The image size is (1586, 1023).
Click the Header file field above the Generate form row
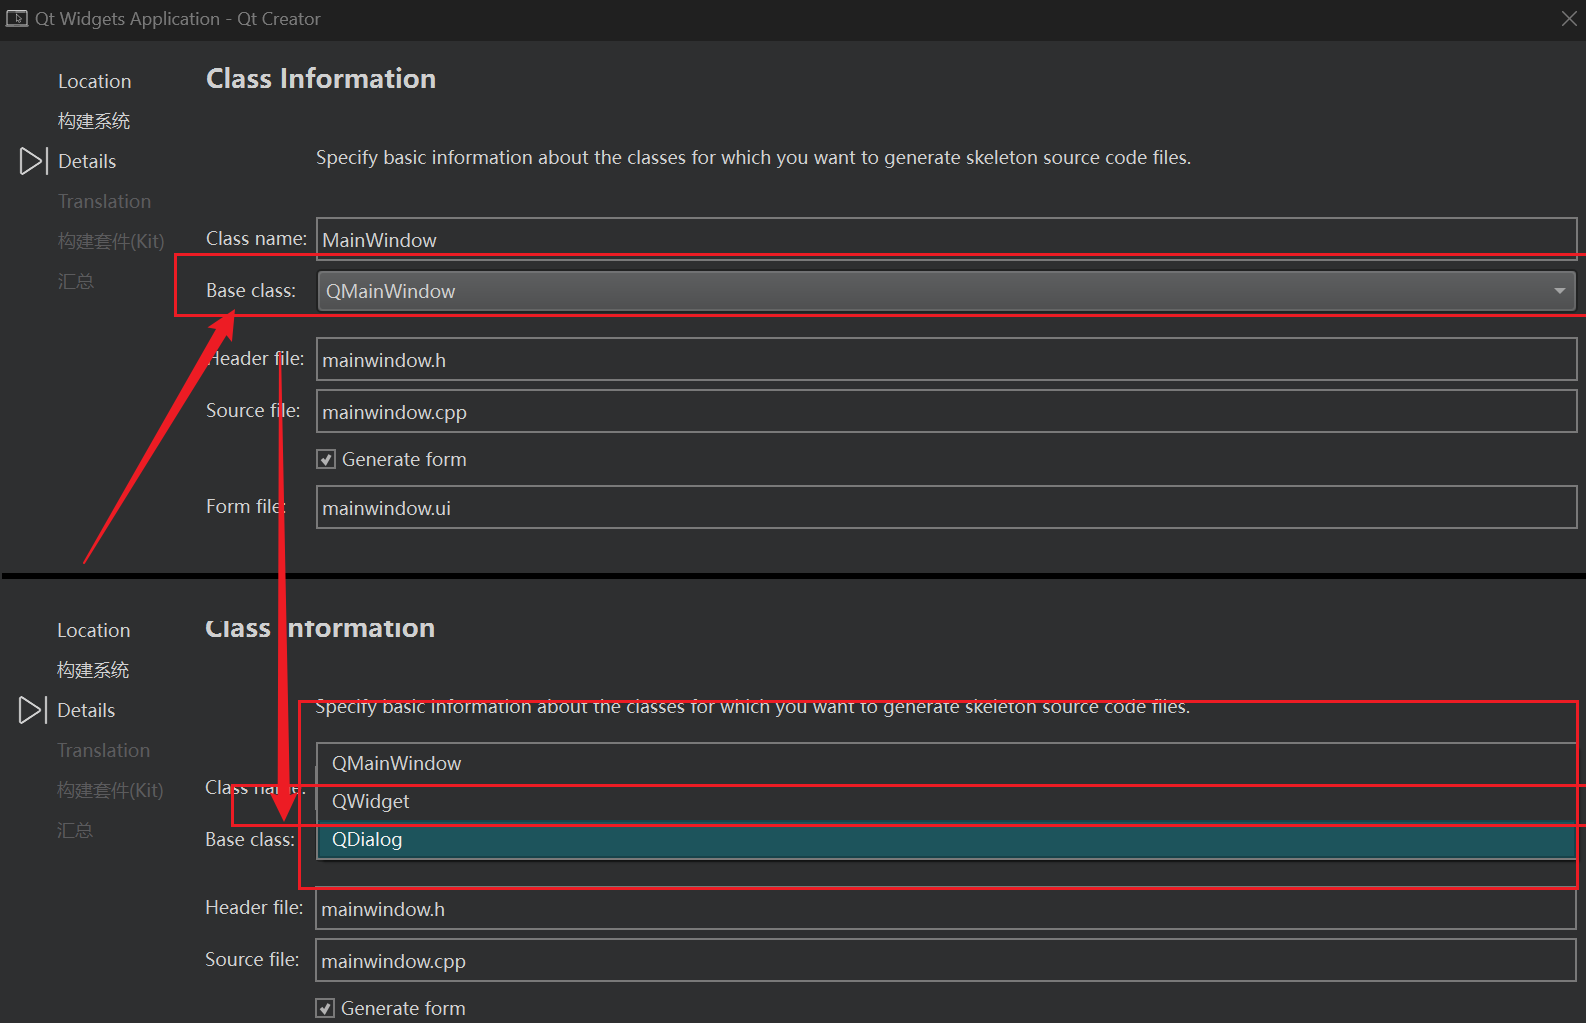tap(945, 360)
